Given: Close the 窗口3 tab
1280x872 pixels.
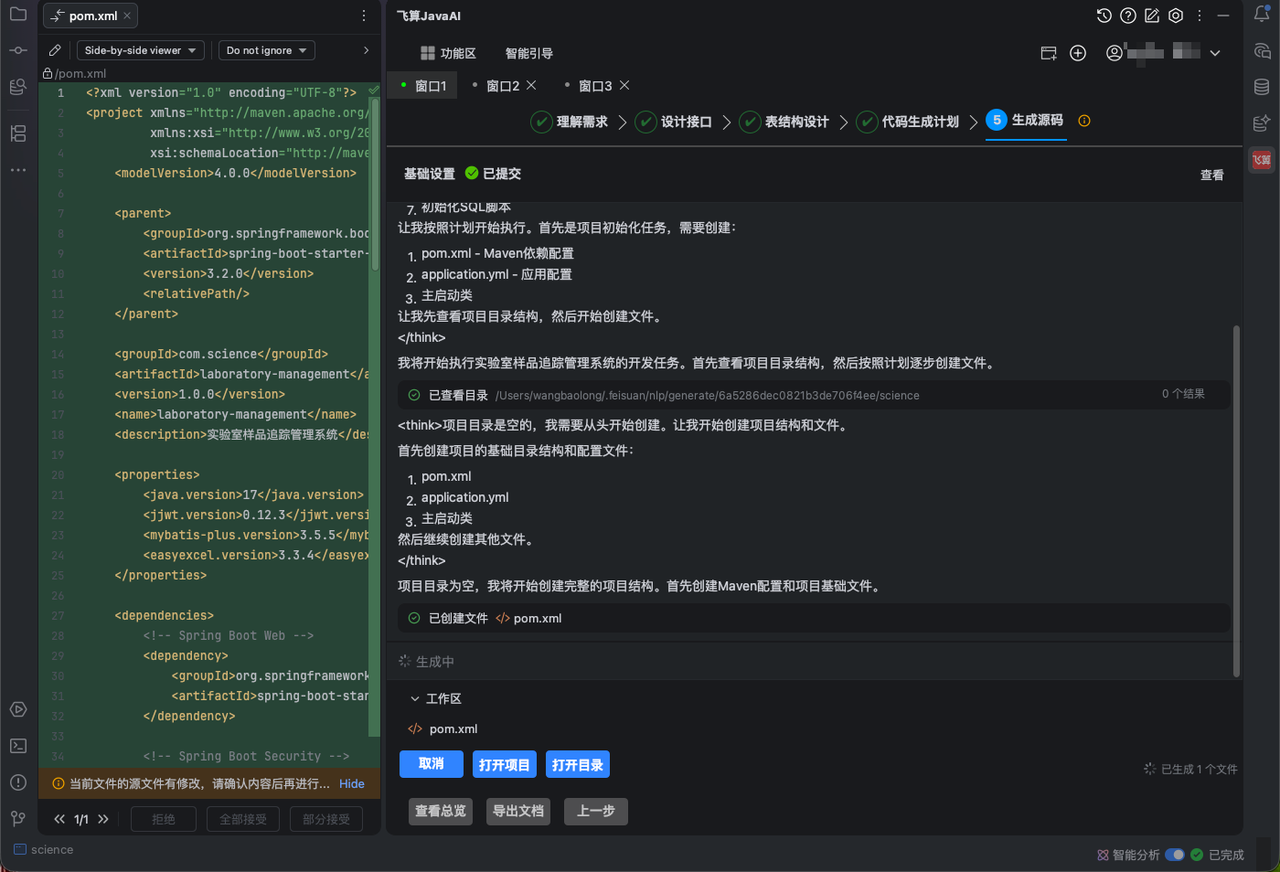Looking at the screenshot, I should 624,85.
